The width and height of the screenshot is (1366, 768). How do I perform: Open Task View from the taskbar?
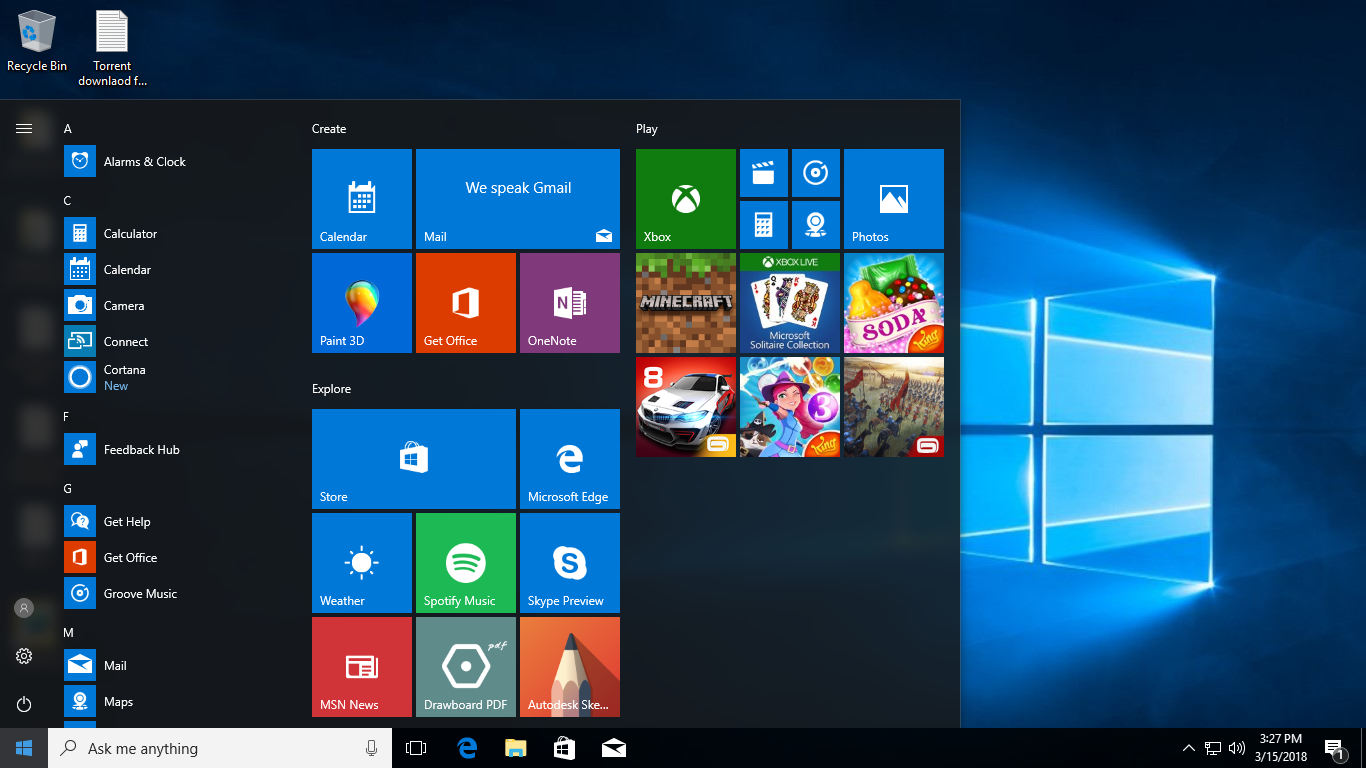[416, 748]
